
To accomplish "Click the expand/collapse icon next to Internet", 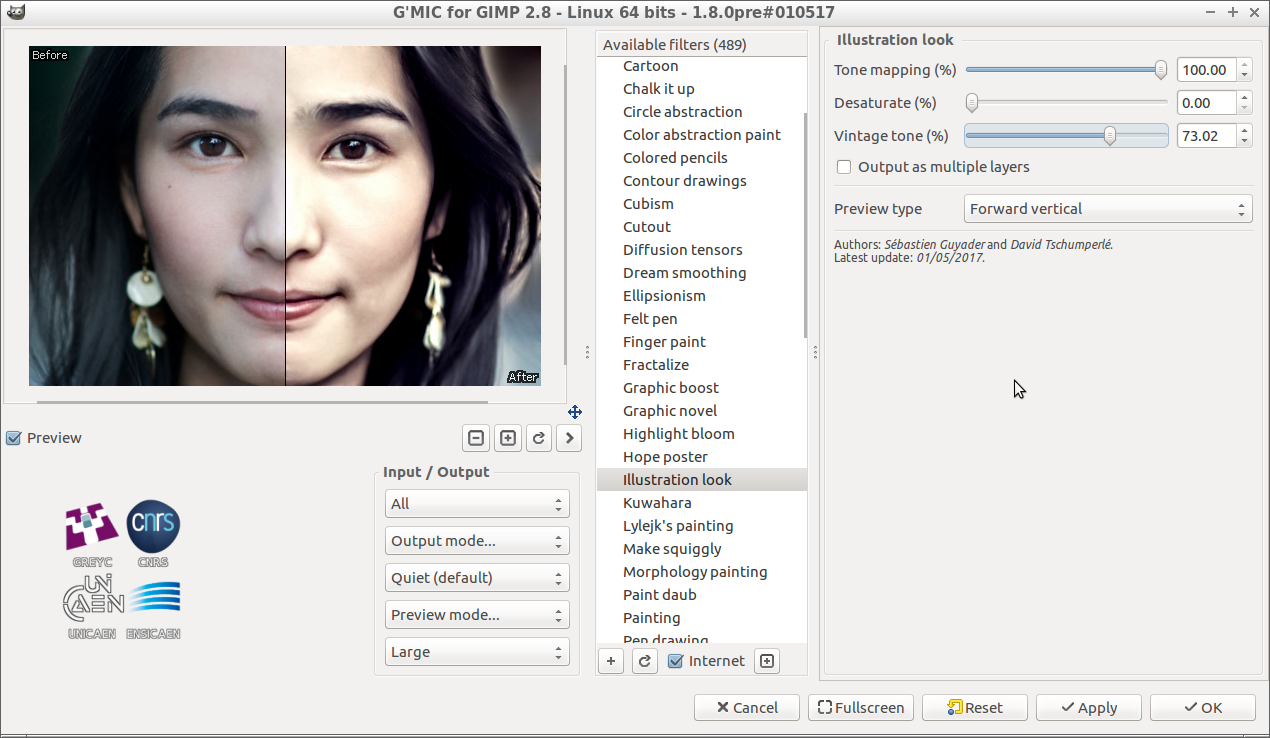I will pos(767,661).
